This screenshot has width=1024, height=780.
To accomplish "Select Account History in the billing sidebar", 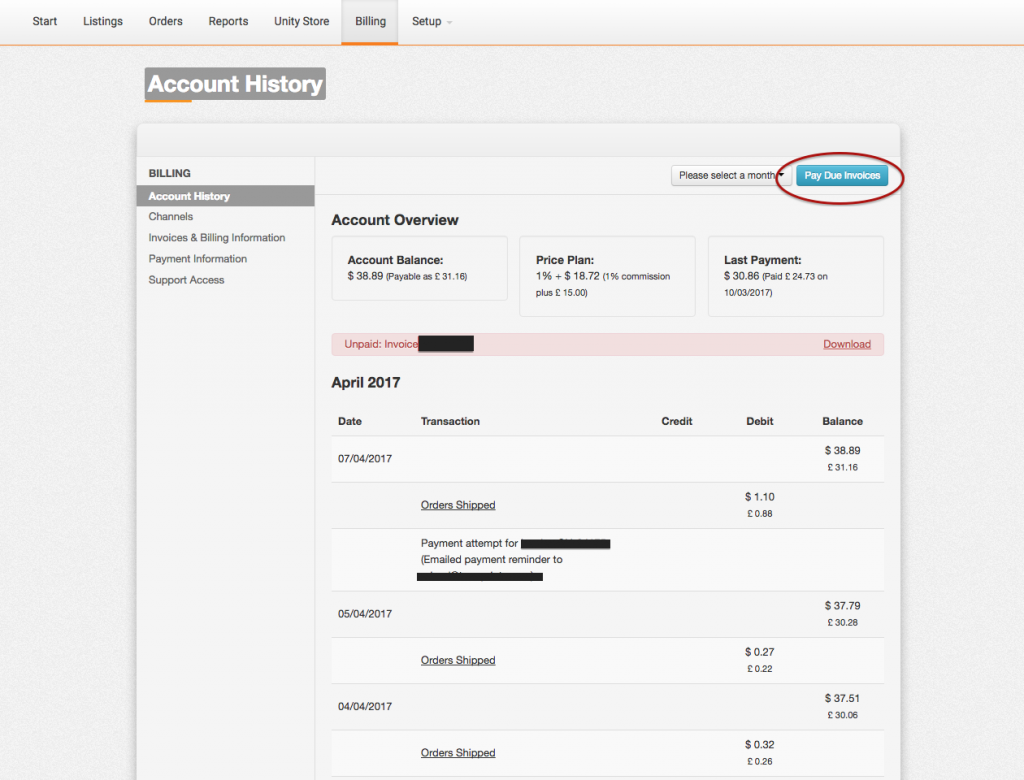I will [189, 196].
